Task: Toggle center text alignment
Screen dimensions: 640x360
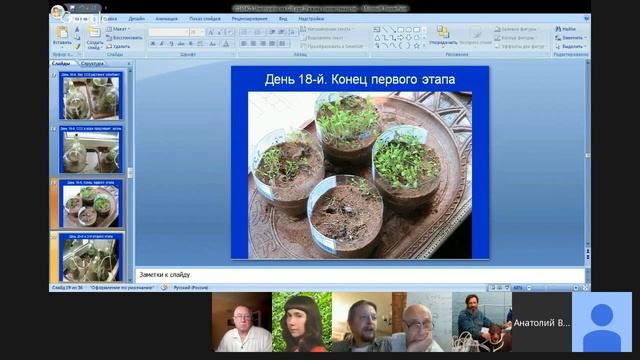Action: pyautogui.click(x=253, y=44)
